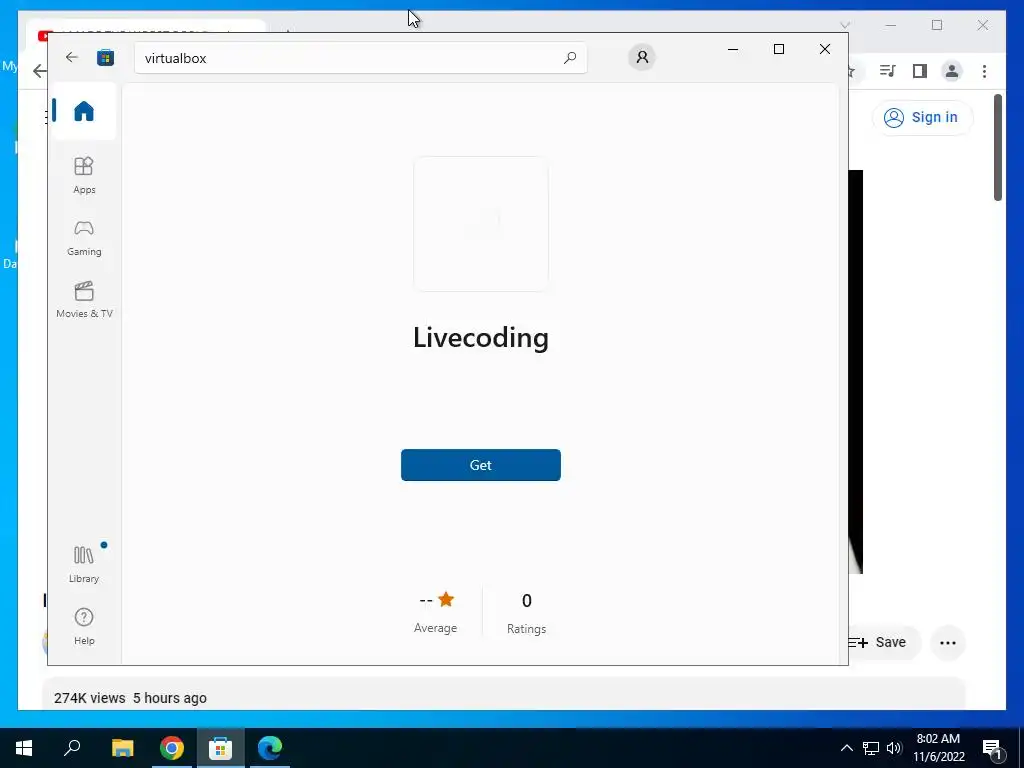Image resolution: width=1024 pixels, height=768 pixels.
Task: Open the three-dot more actions on YouTube
Action: 948,643
